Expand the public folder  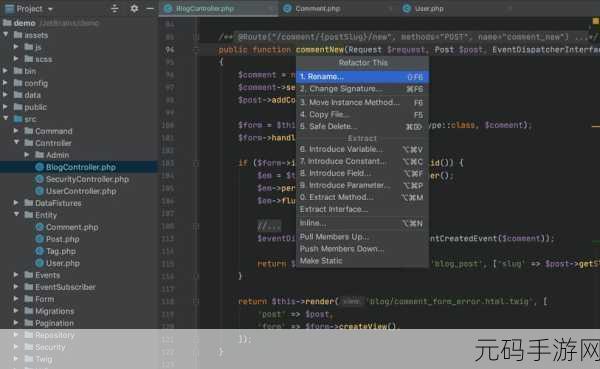pos(5,107)
